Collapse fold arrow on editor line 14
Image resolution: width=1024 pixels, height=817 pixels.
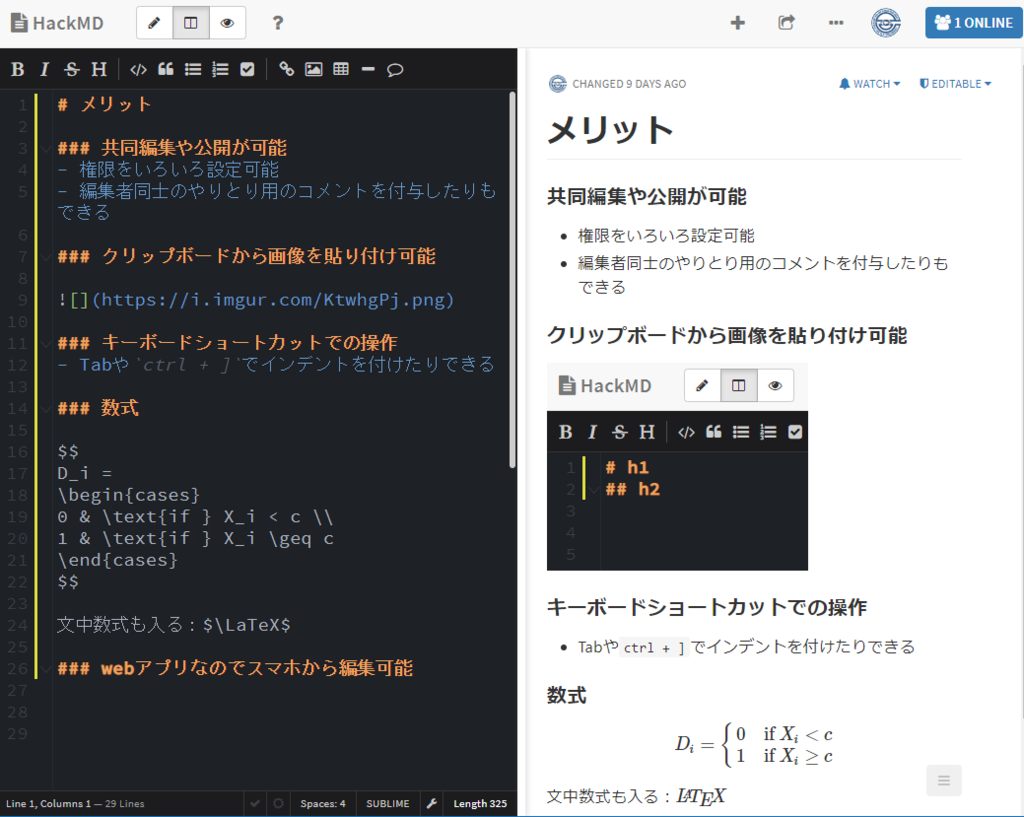click(x=46, y=409)
